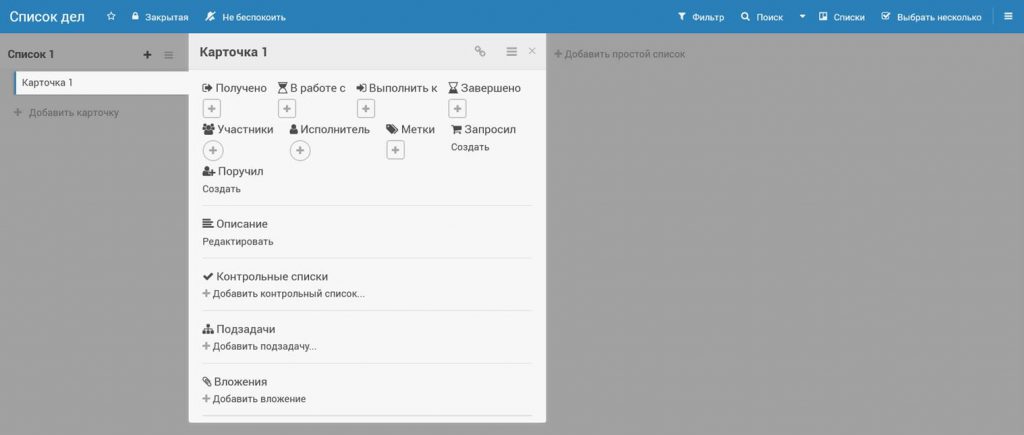This screenshot has width=1024, height=435.
Task: Enable Выбрать несколько multi-select
Action: 931,17
